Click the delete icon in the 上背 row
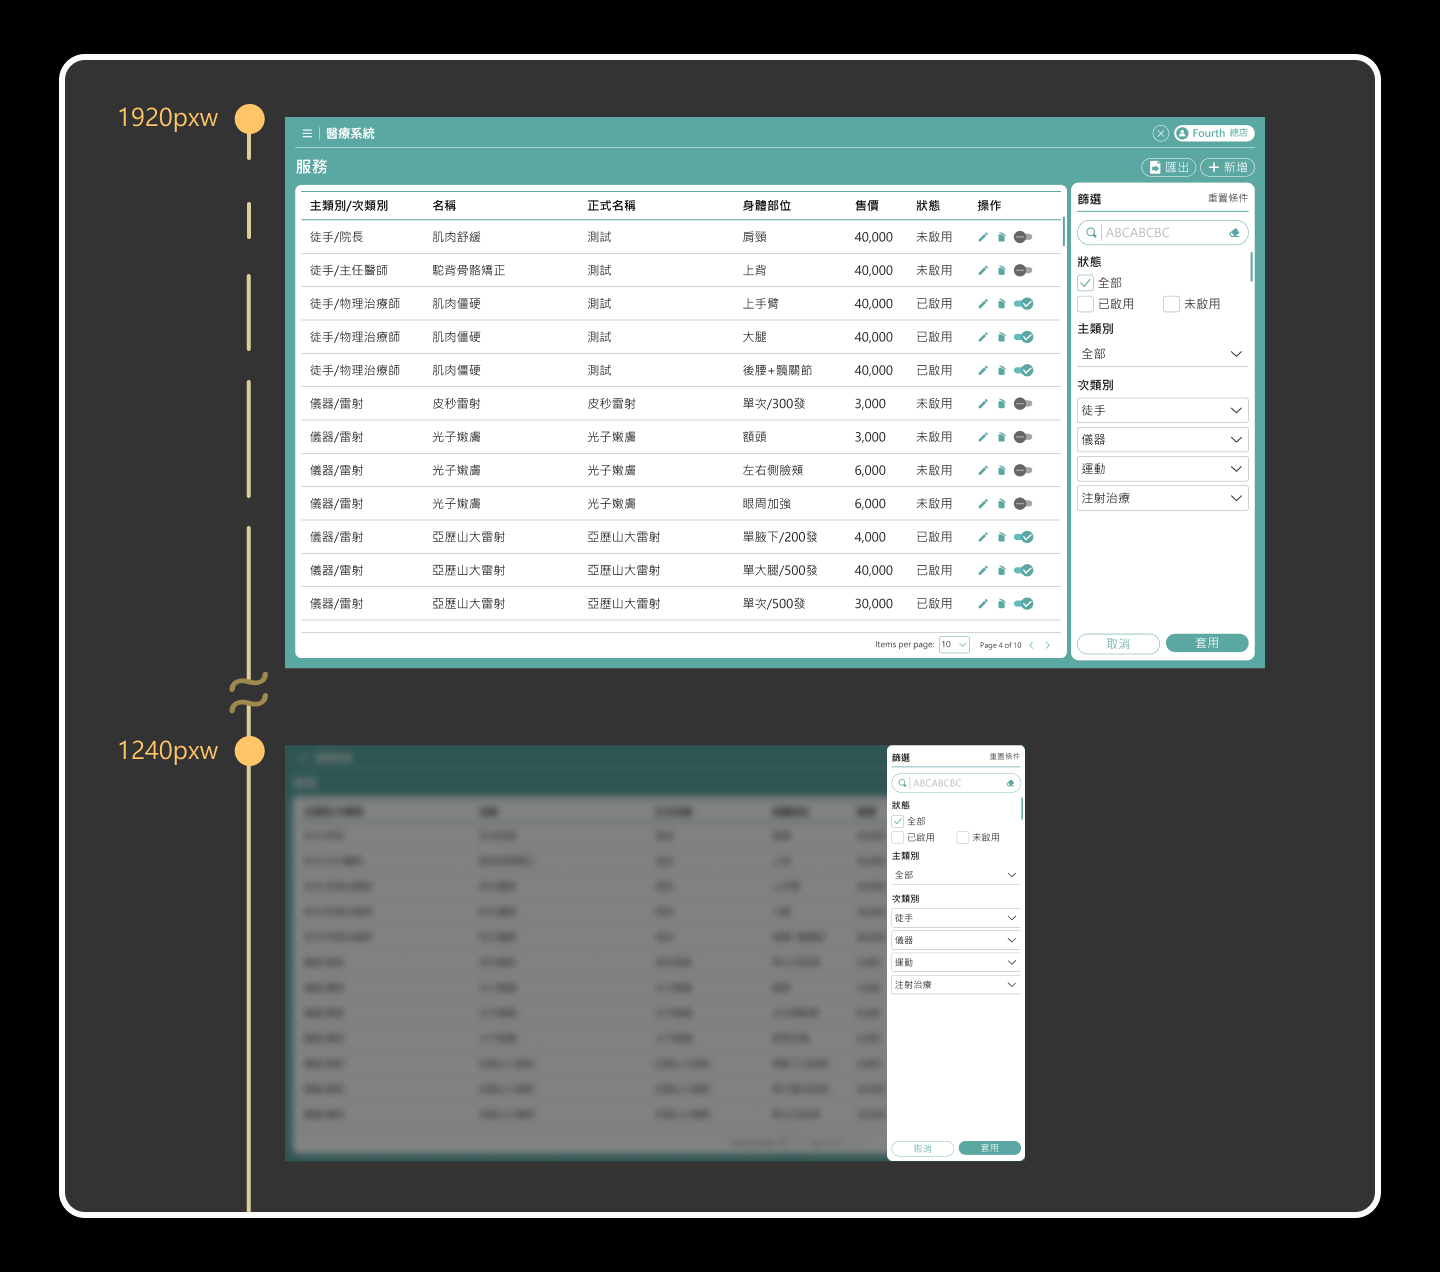 pos(1001,271)
